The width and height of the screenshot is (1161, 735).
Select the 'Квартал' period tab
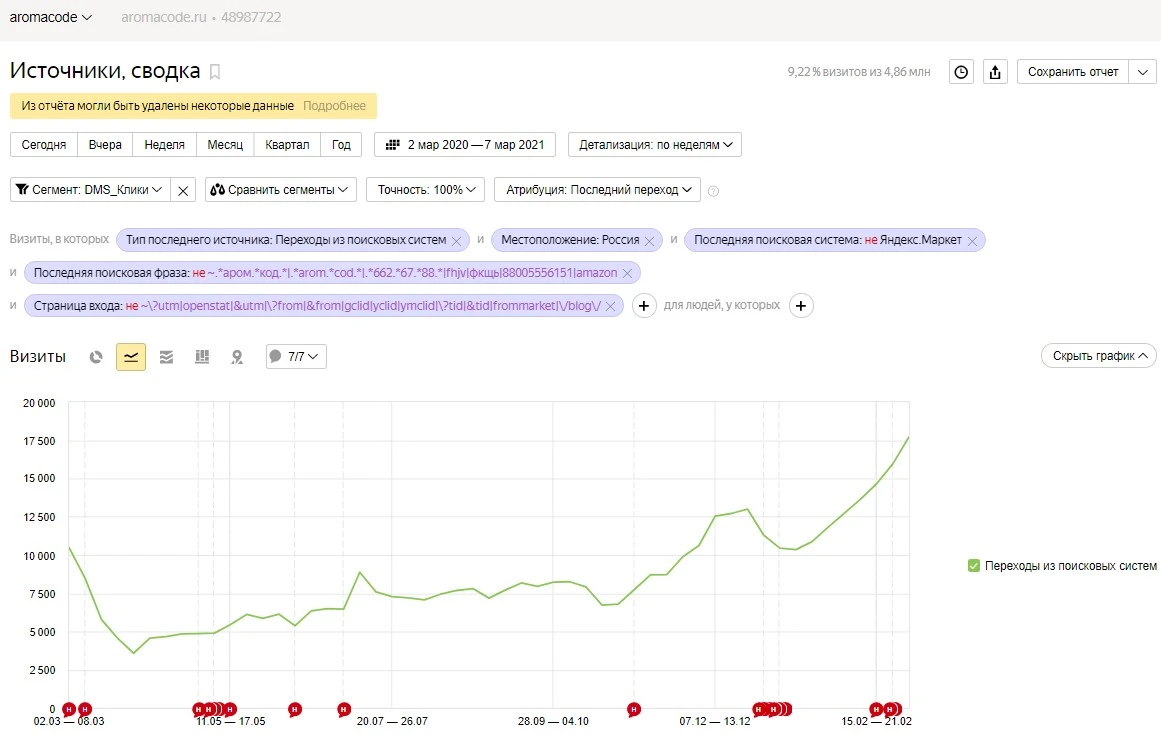click(x=287, y=145)
